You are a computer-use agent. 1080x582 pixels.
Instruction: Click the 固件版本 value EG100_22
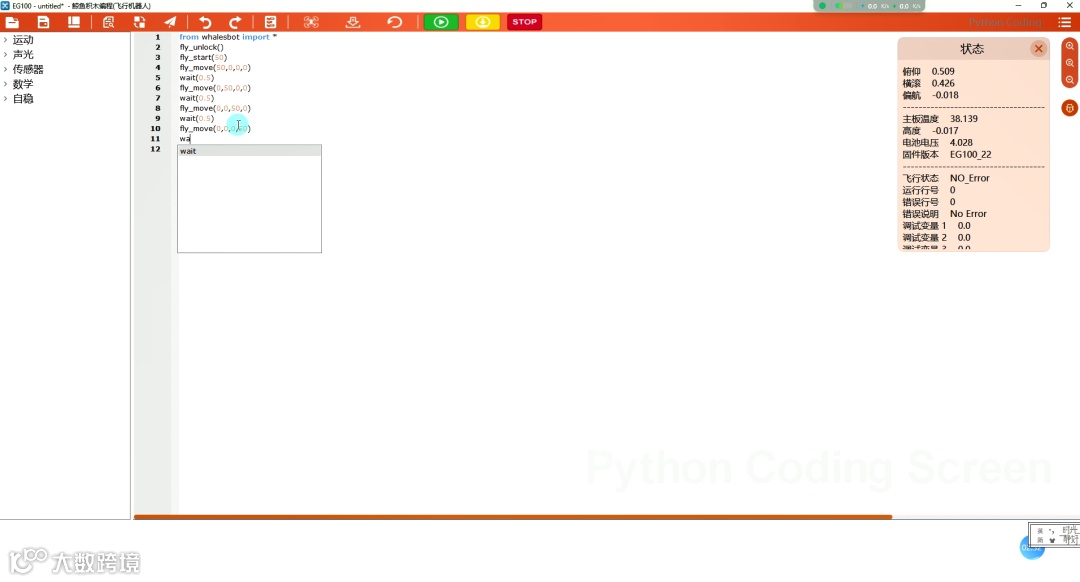coord(970,154)
